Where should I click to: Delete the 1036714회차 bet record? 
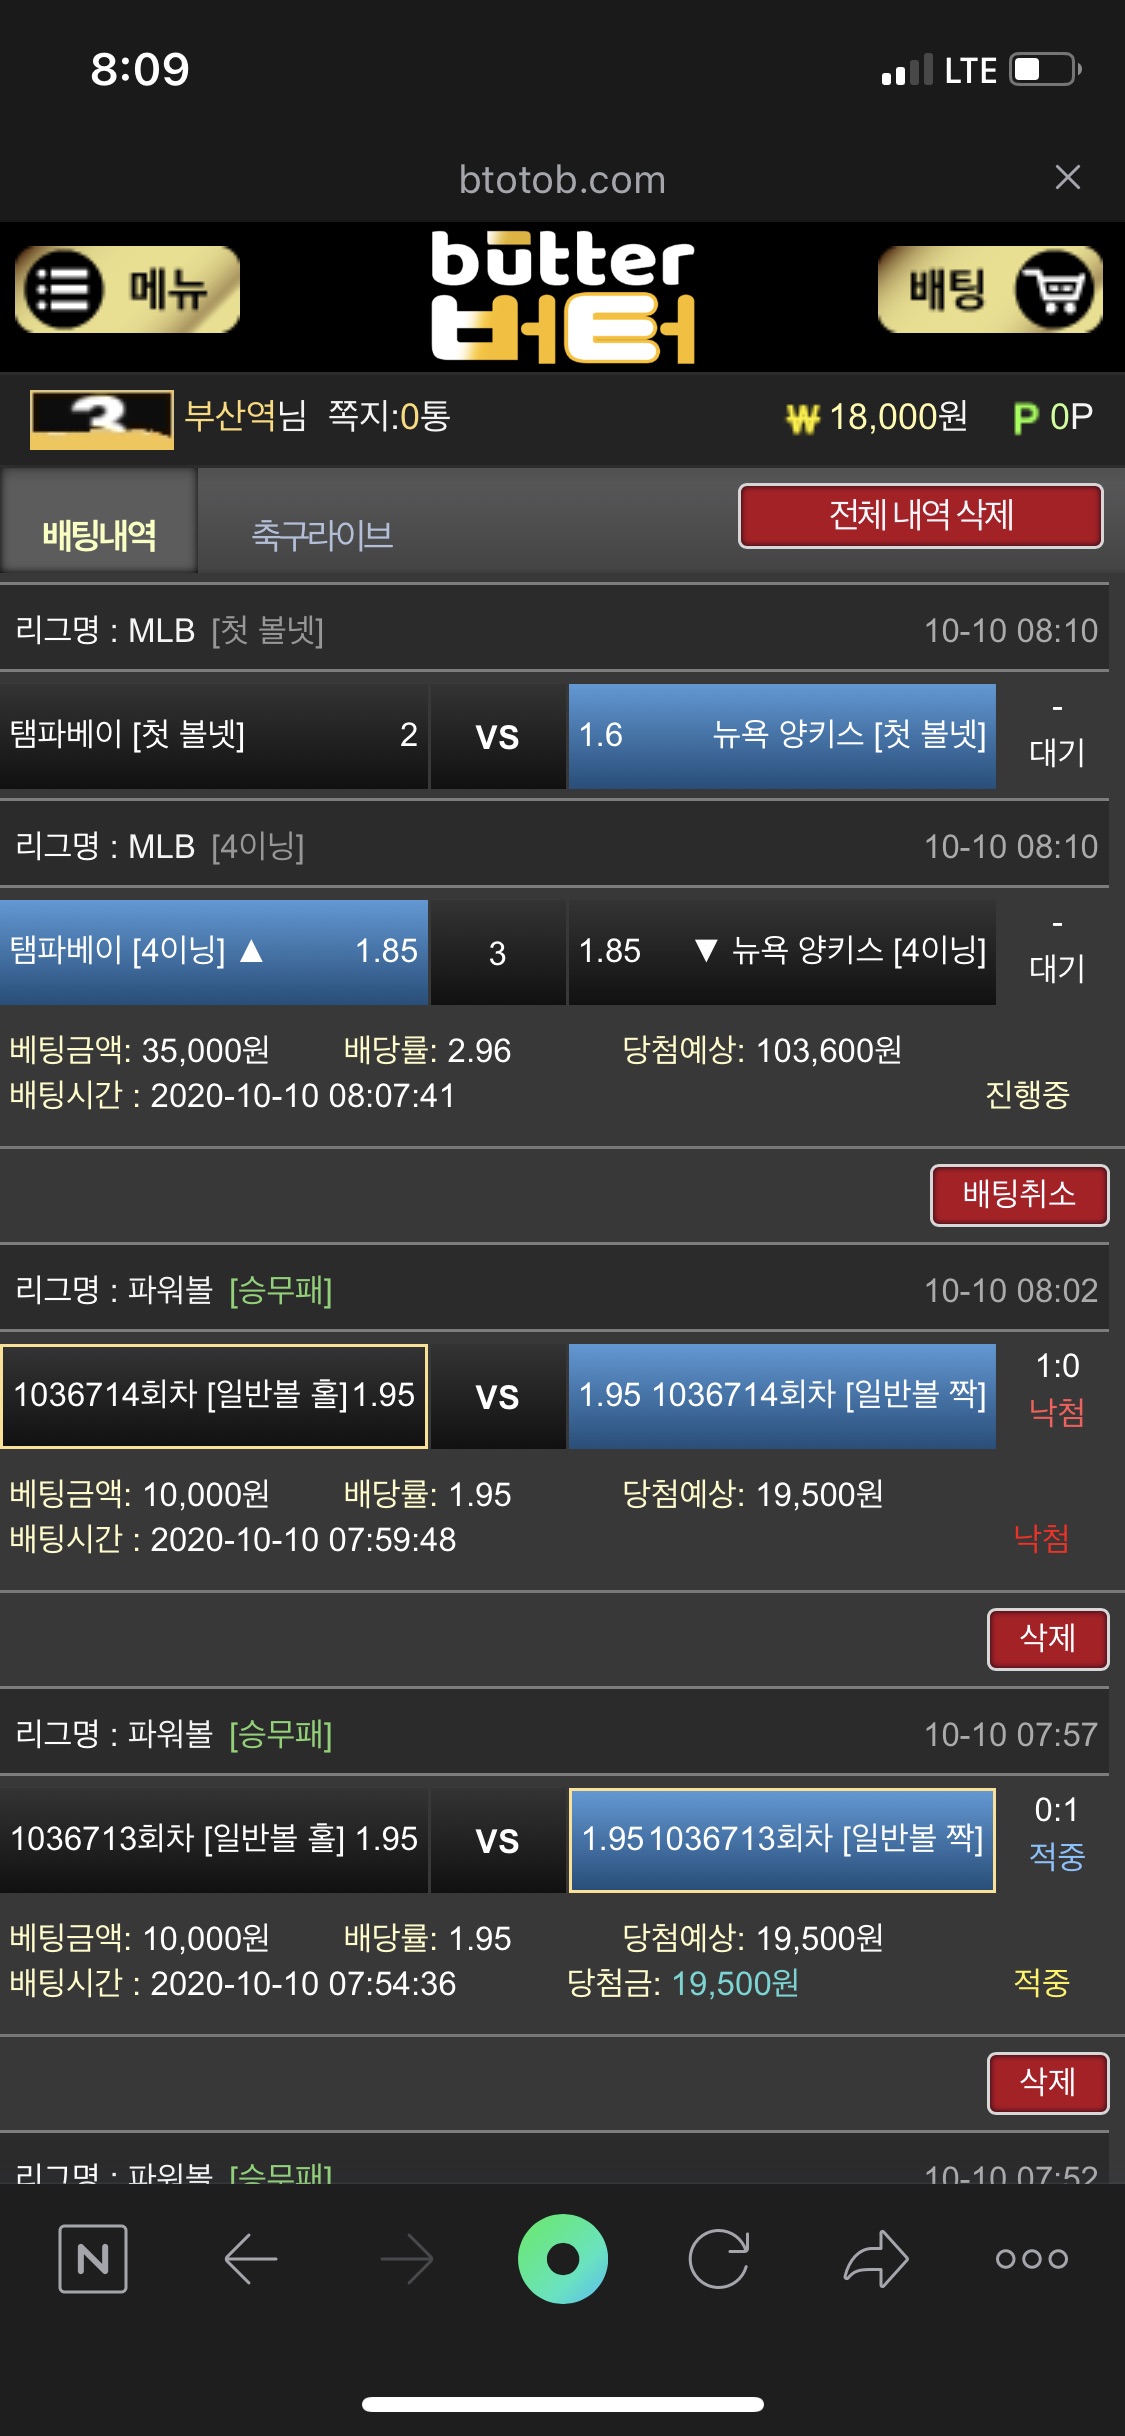coord(1046,1638)
